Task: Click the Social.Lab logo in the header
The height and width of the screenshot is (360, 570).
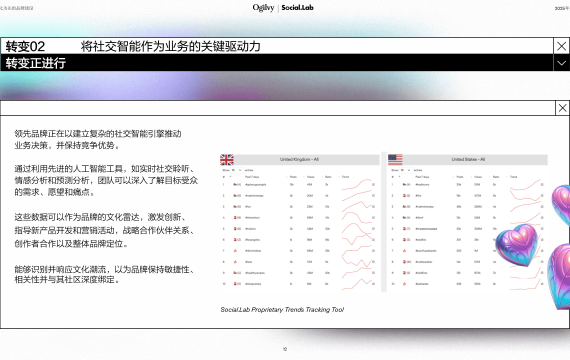Action: pyautogui.click(x=297, y=8)
